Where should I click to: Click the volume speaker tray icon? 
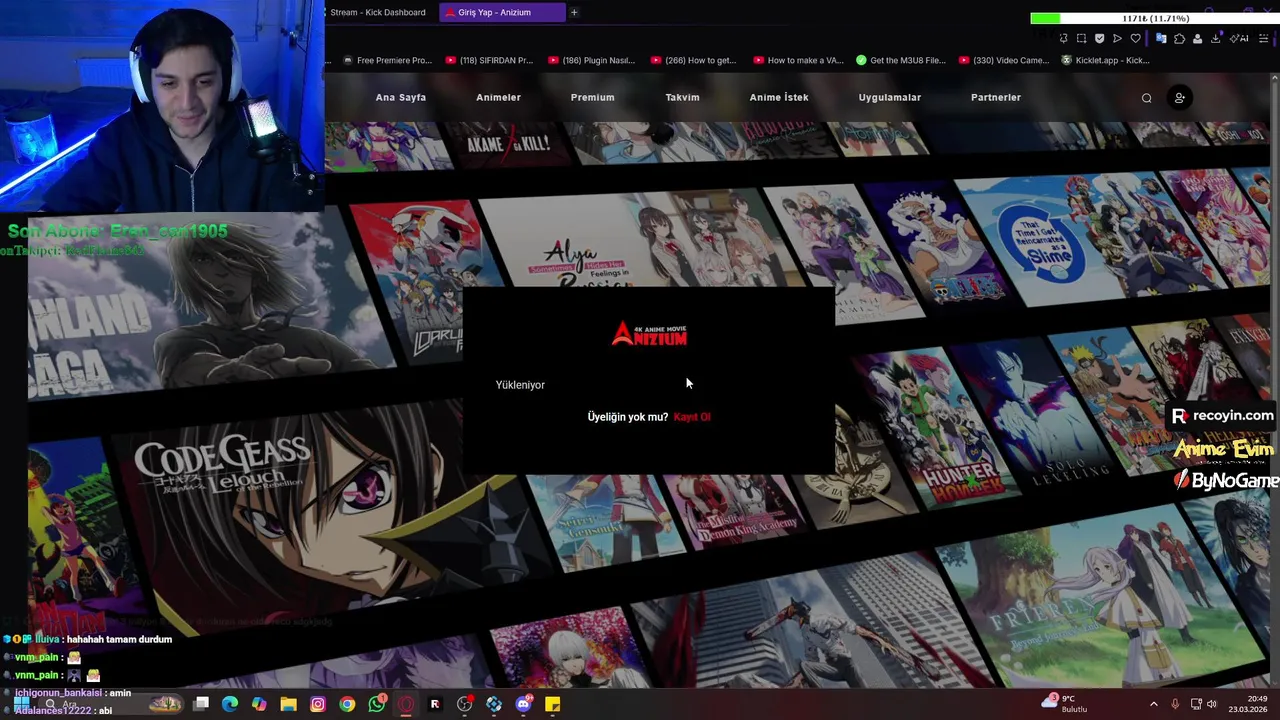[1212, 704]
